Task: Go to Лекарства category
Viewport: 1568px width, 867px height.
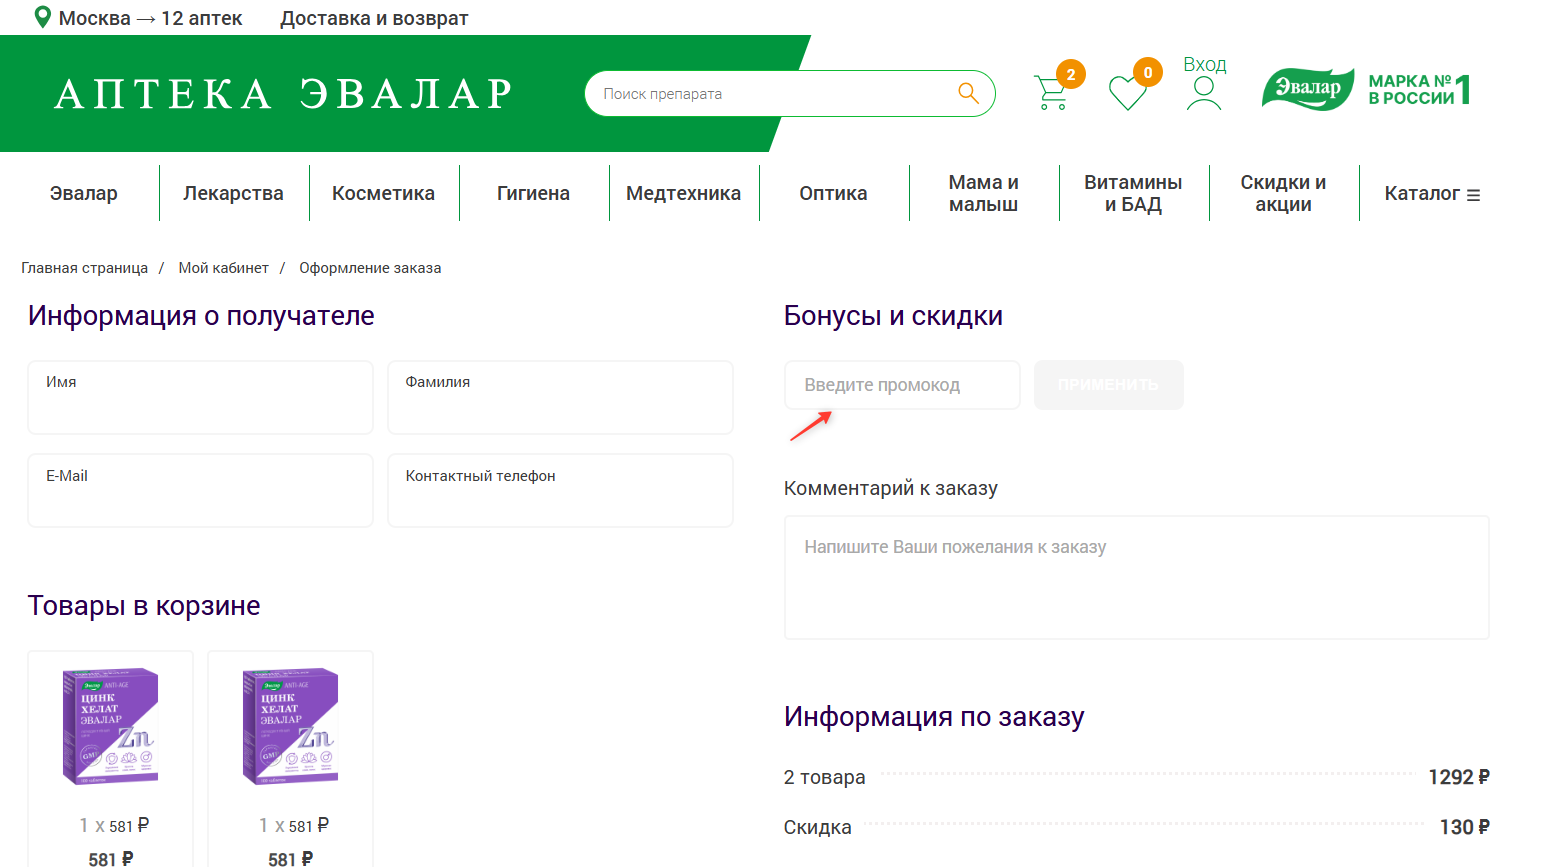Action: point(233,193)
